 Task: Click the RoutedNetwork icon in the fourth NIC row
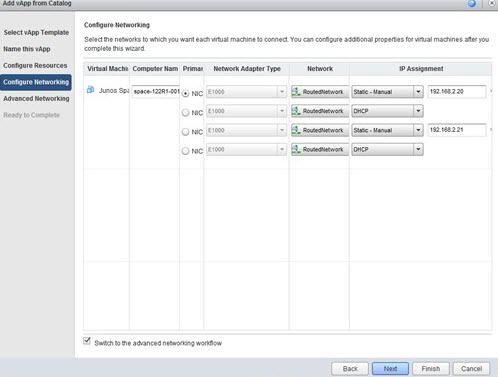[x=296, y=149]
